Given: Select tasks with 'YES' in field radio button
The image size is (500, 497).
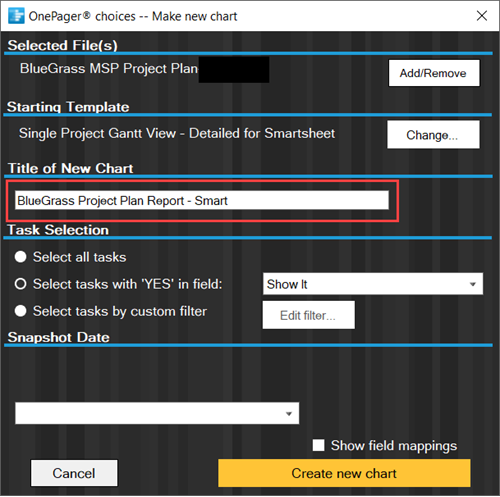Looking at the screenshot, I should (x=20, y=284).
